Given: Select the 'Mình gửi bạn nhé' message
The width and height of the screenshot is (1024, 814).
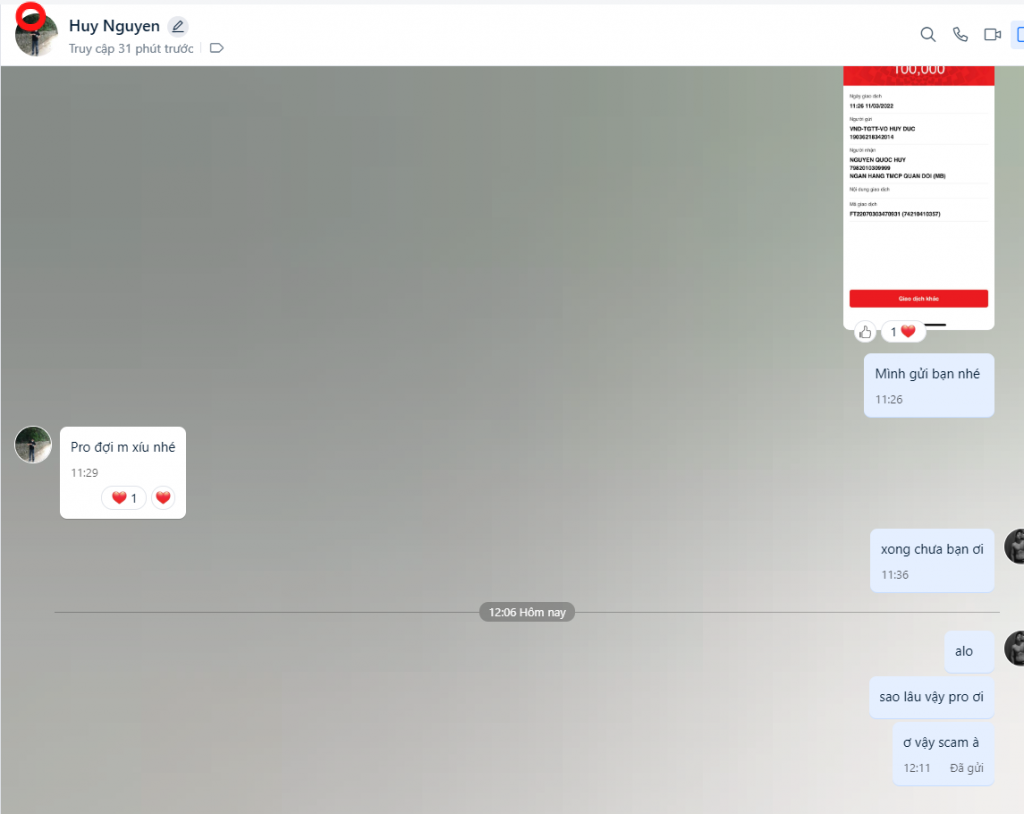Looking at the screenshot, I should 928,374.
